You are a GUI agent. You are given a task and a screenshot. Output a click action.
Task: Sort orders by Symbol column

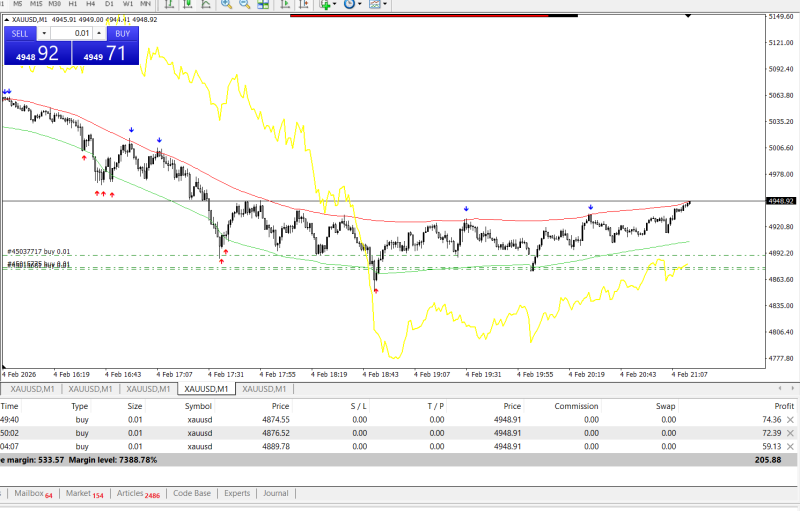coord(198,406)
